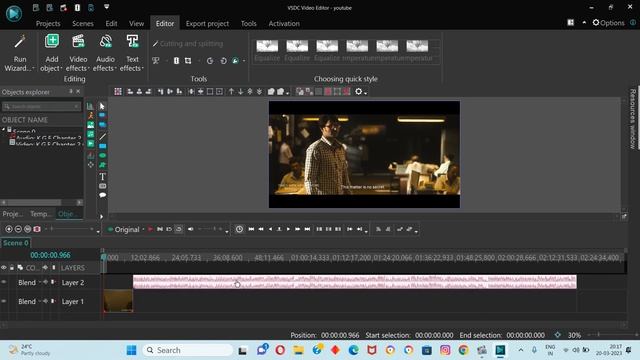This screenshot has width=640, height=360.
Task: Click the clock icon in the playback toolbar
Action: point(239,229)
